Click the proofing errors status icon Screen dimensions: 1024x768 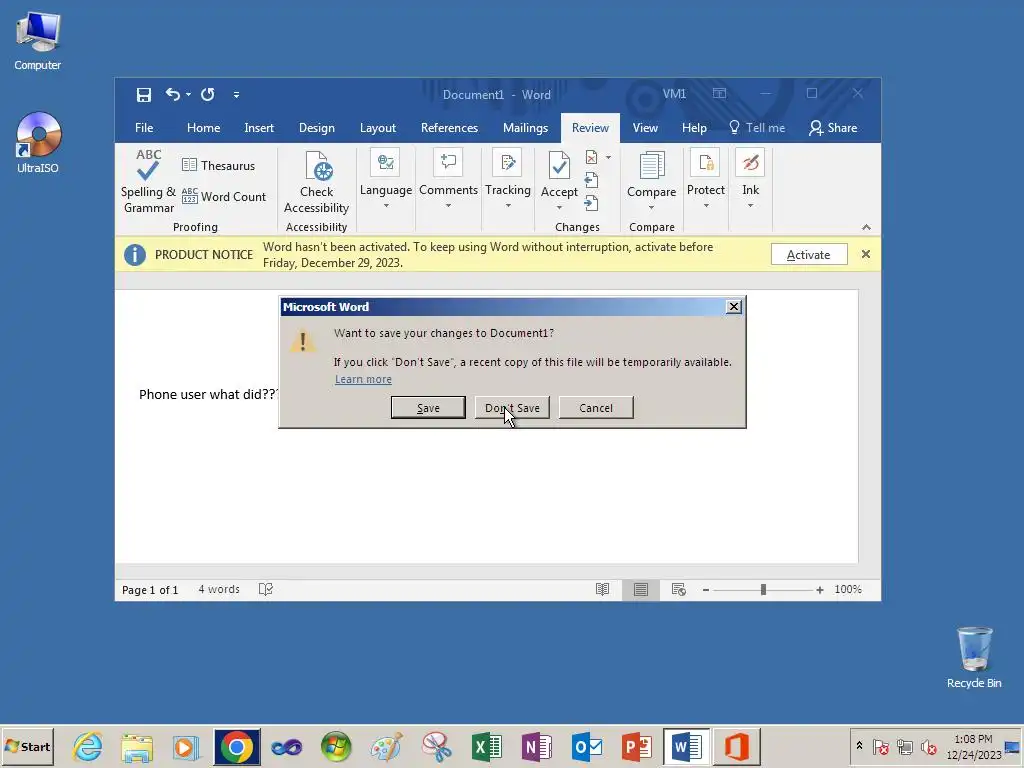(266, 589)
